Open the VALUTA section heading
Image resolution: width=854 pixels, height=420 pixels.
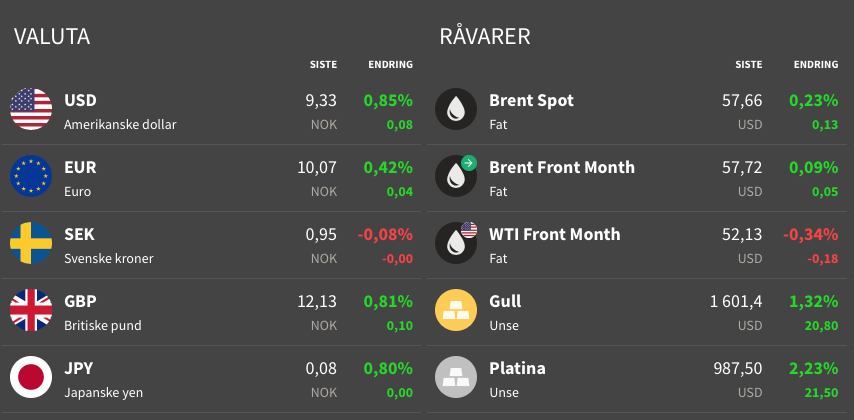tap(52, 36)
